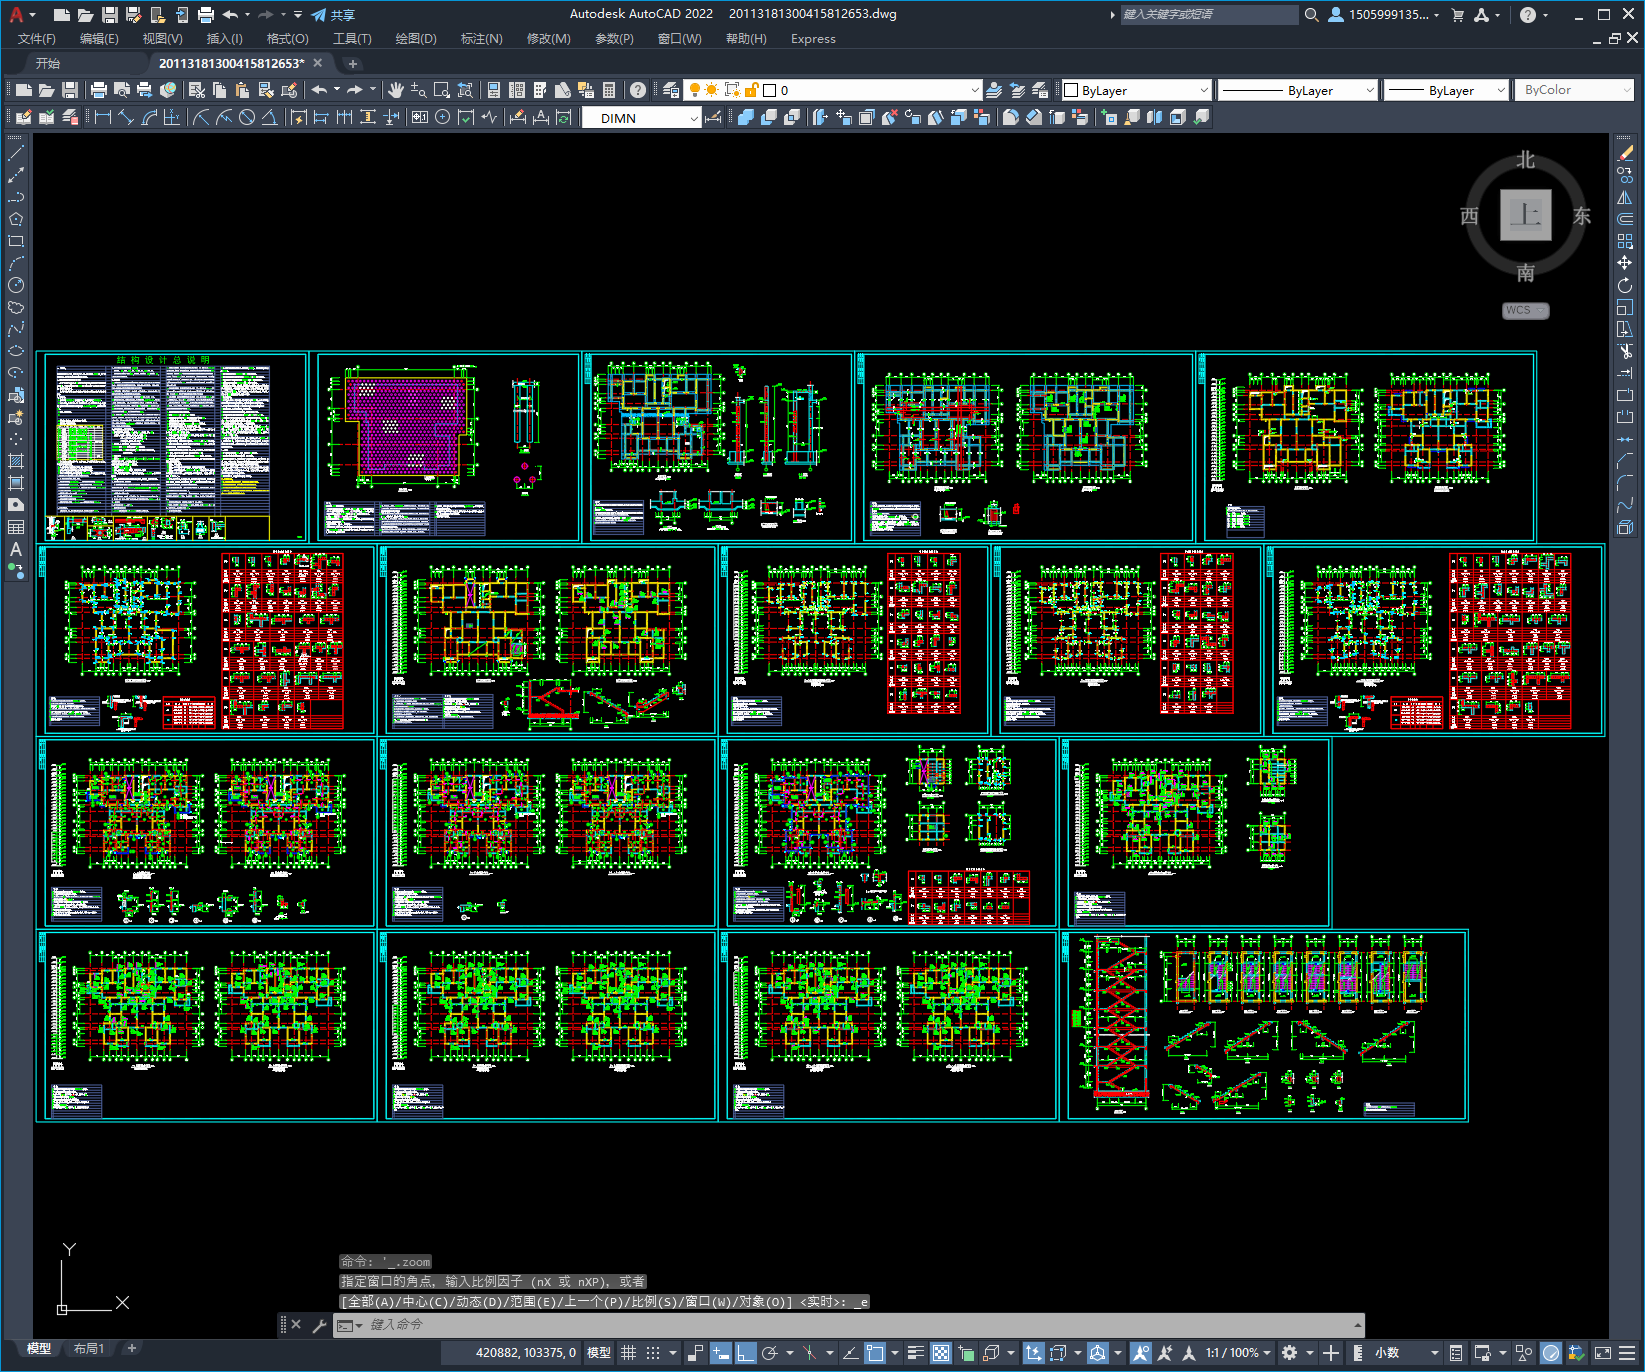Select the Multiline Text A tool
The height and width of the screenshot is (1372, 1645).
[x=16, y=549]
